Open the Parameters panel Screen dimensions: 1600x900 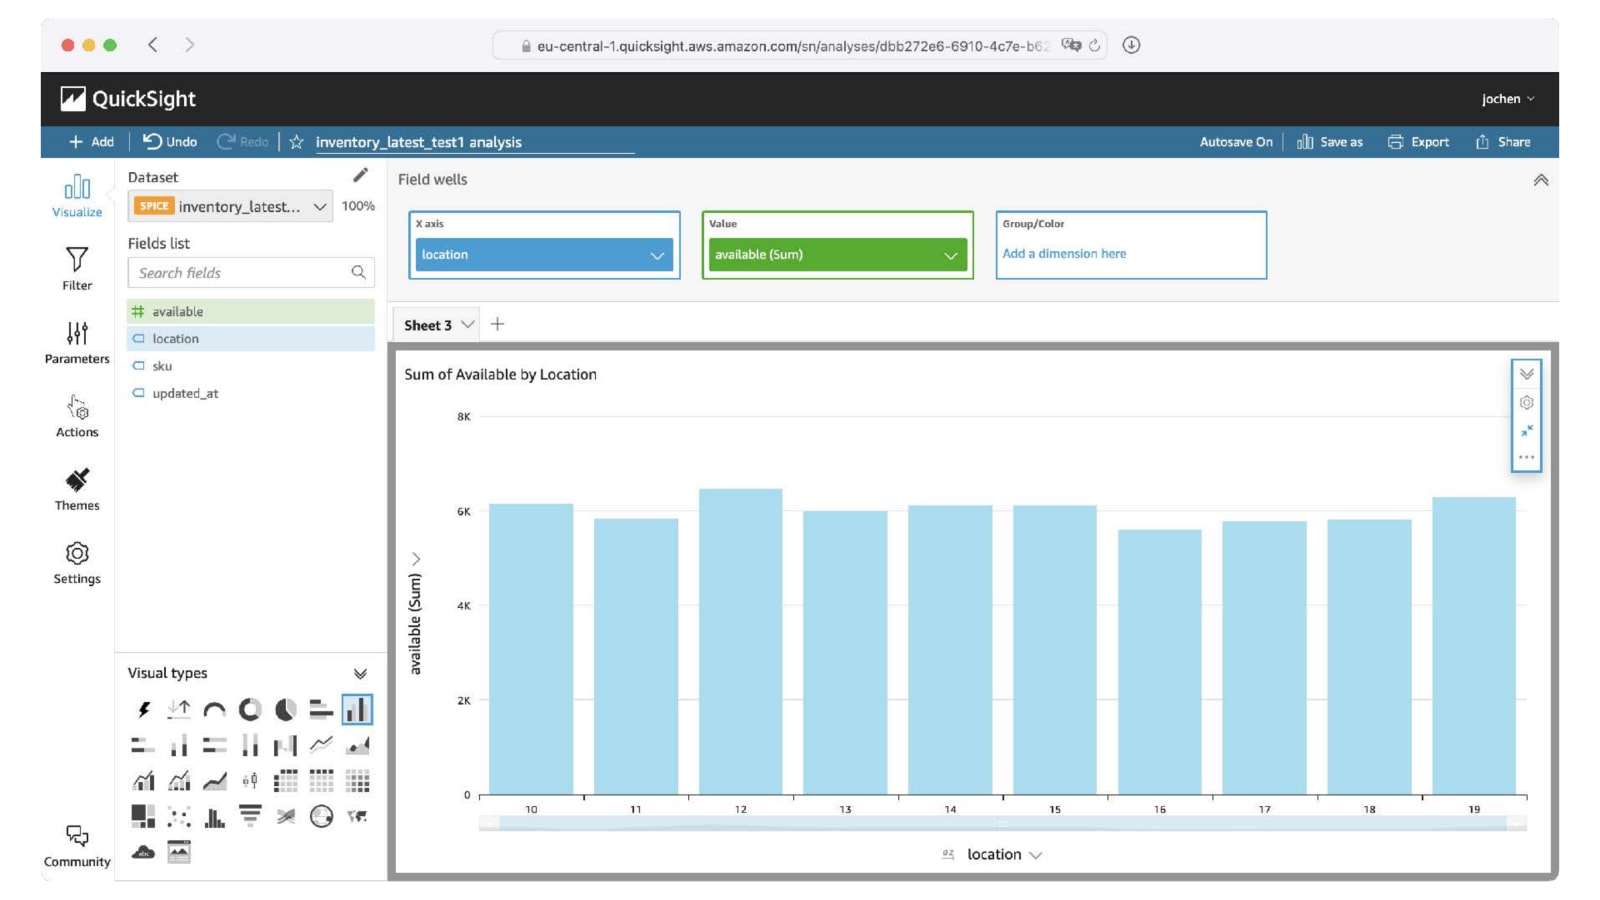77,342
